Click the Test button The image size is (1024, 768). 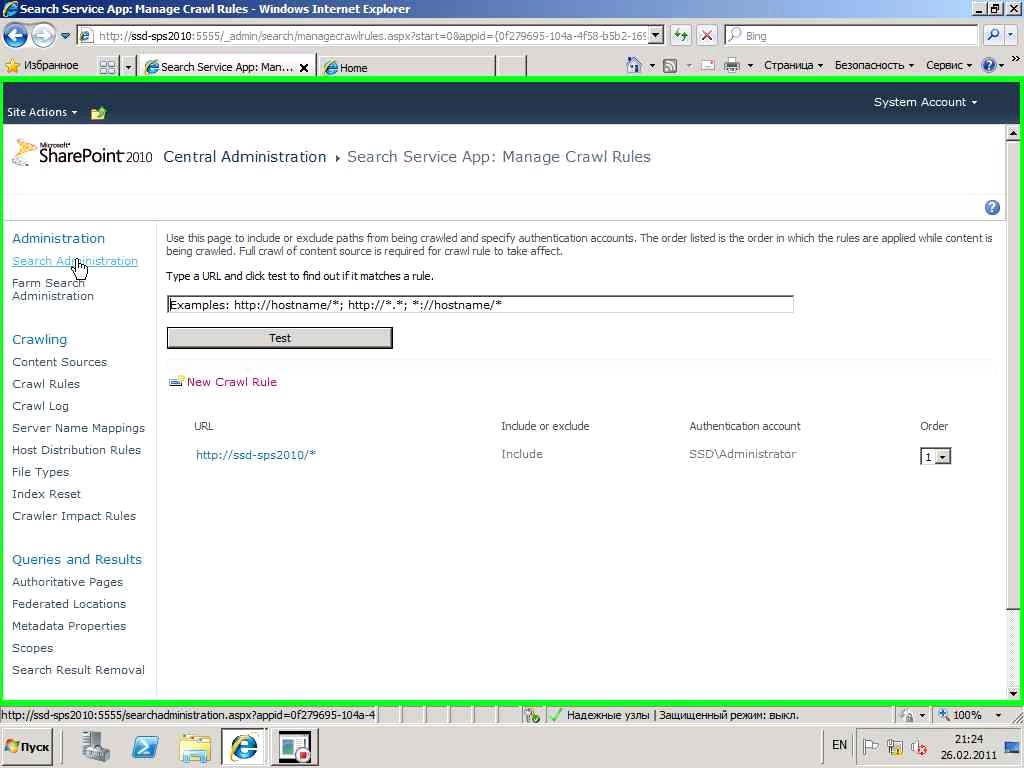pyautogui.click(x=280, y=338)
